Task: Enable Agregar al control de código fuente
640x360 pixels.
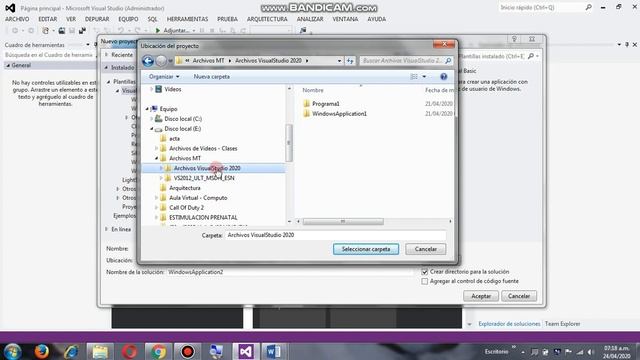Action: (x=424, y=281)
